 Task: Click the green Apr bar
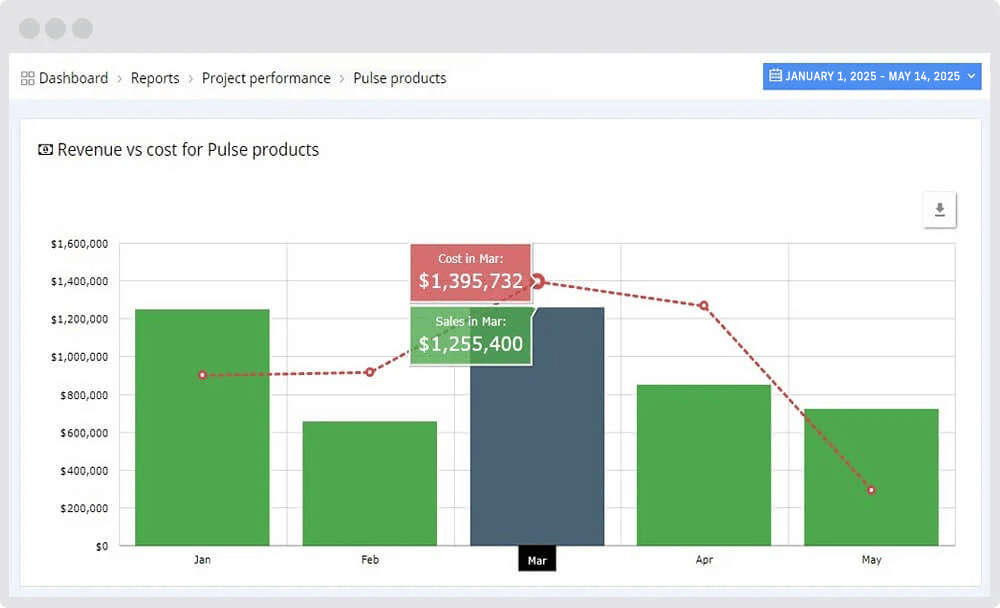click(704, 465)
